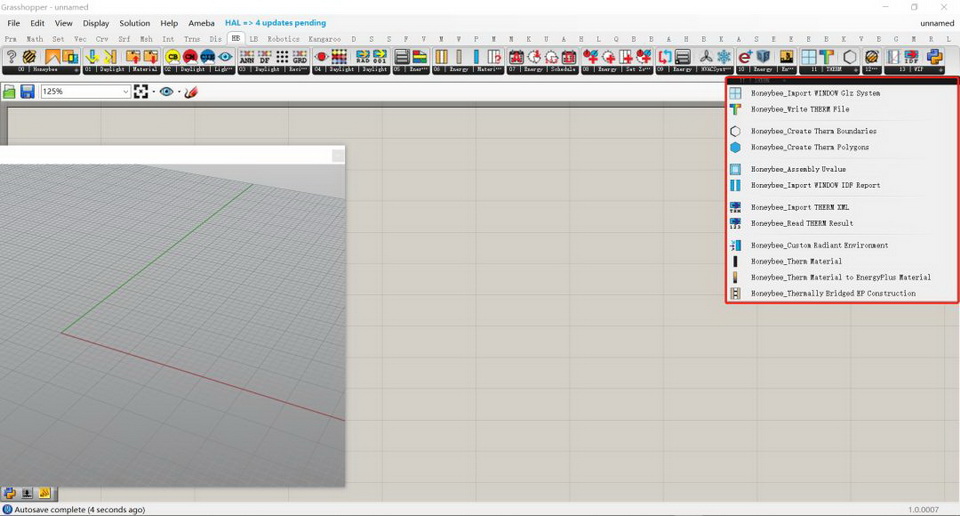
Task: Select Honeybee_Create Therm Polygons
Action: pyautogui.click(x=809, y=147)
